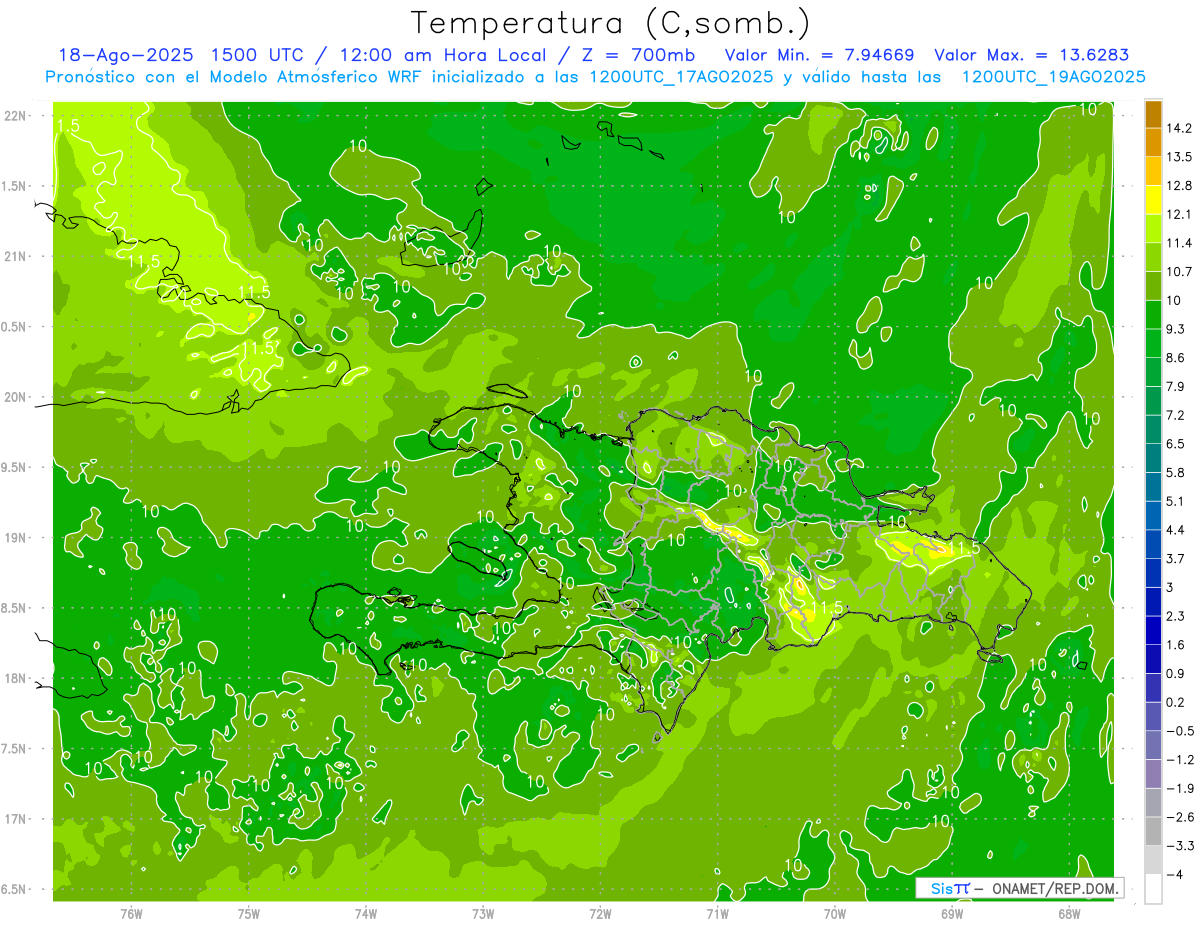
Task: Click the -4 value on color scale
Action: (x=1174, y=874)
